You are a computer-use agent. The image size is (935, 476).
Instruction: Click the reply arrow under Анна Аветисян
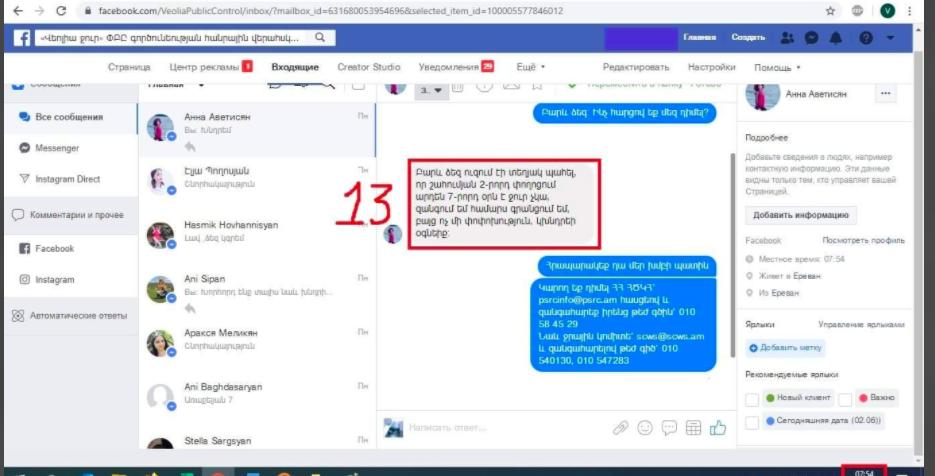click(x=190, y=147)
